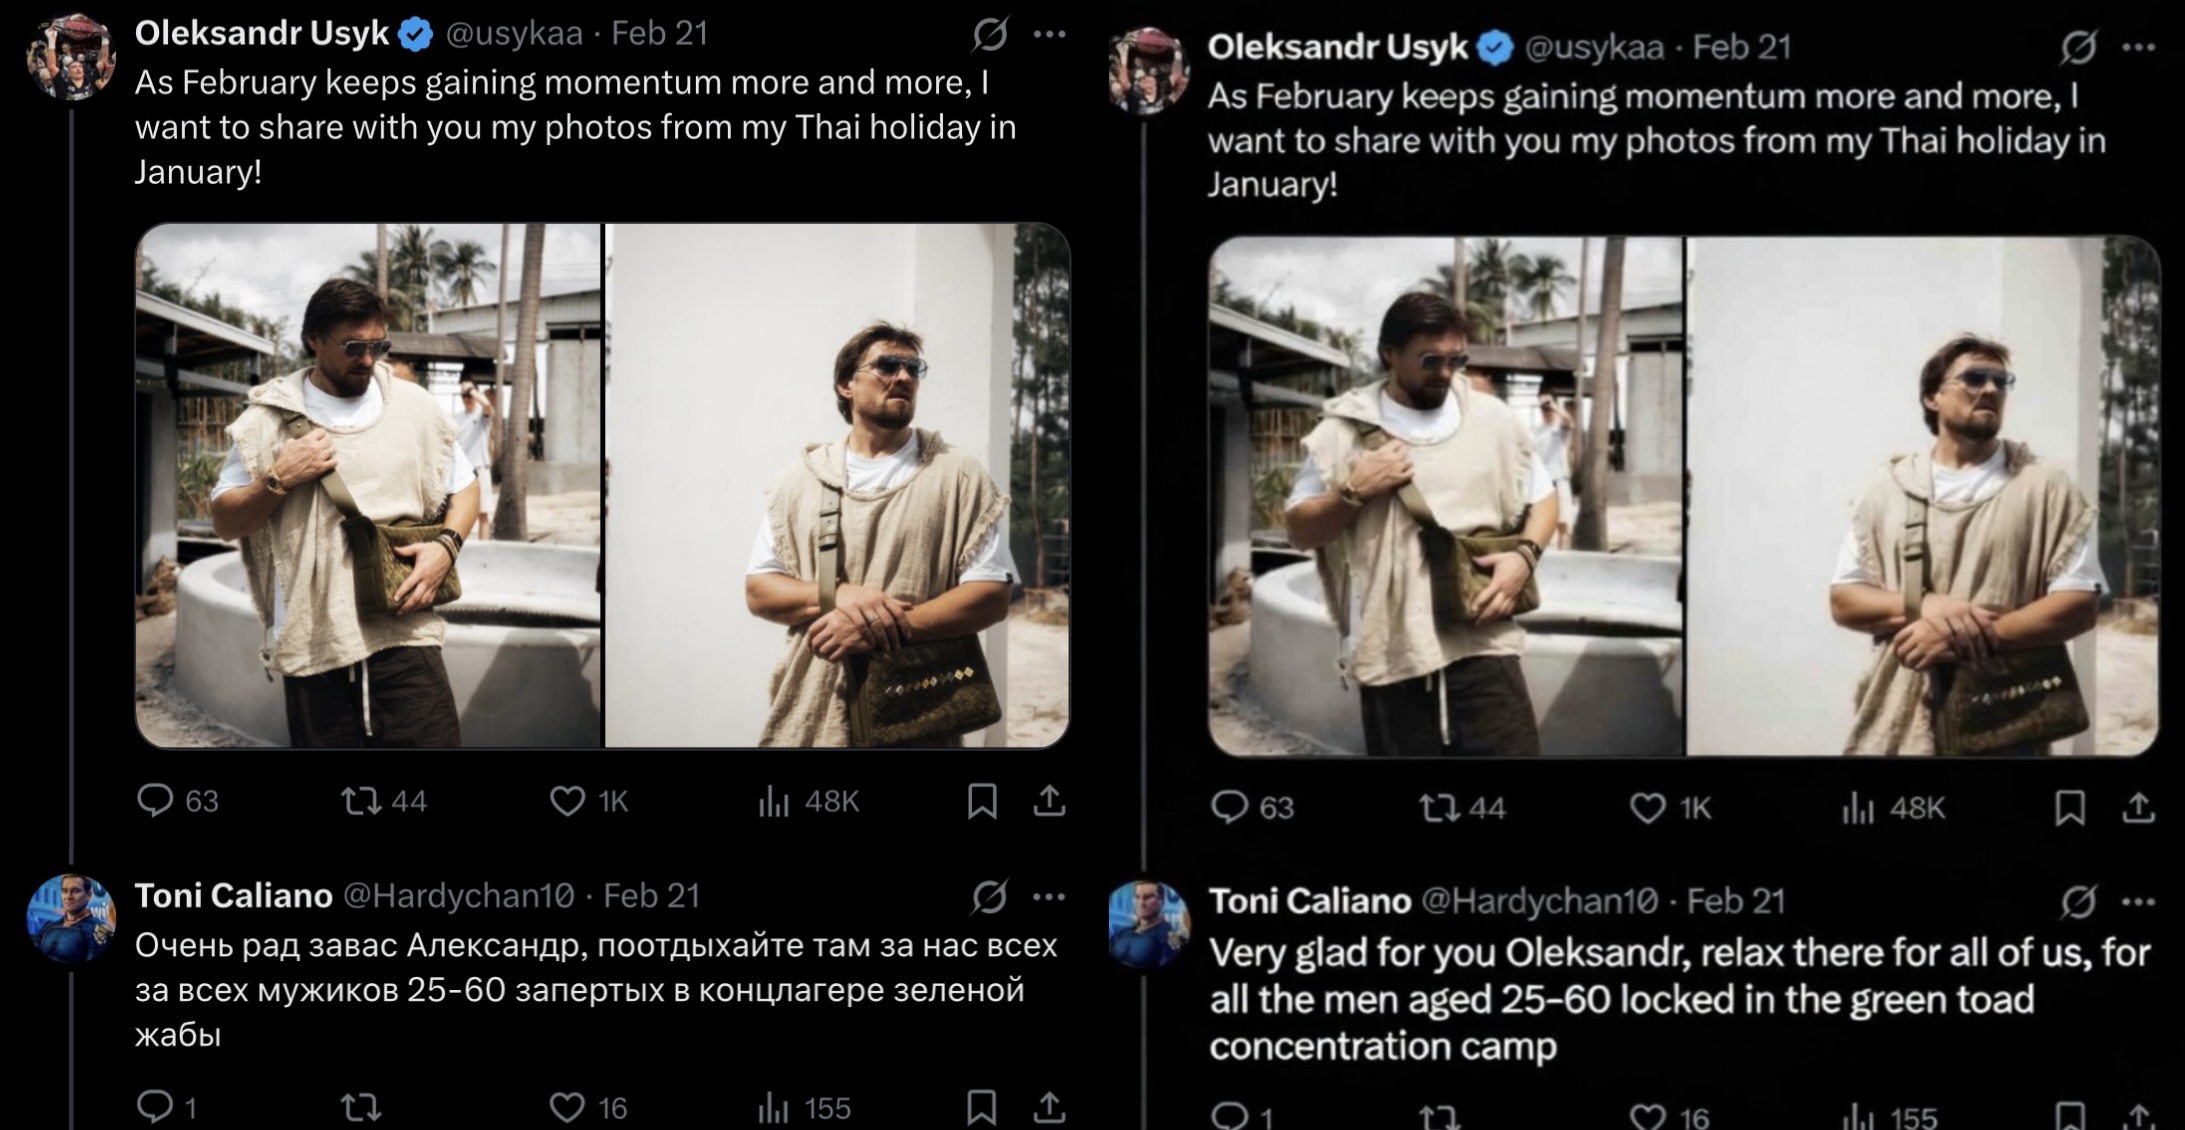Screen dimensions: 2185x1130
Task: Open Toni Caliano's name on the Russian reply
Action: [233, 895]
